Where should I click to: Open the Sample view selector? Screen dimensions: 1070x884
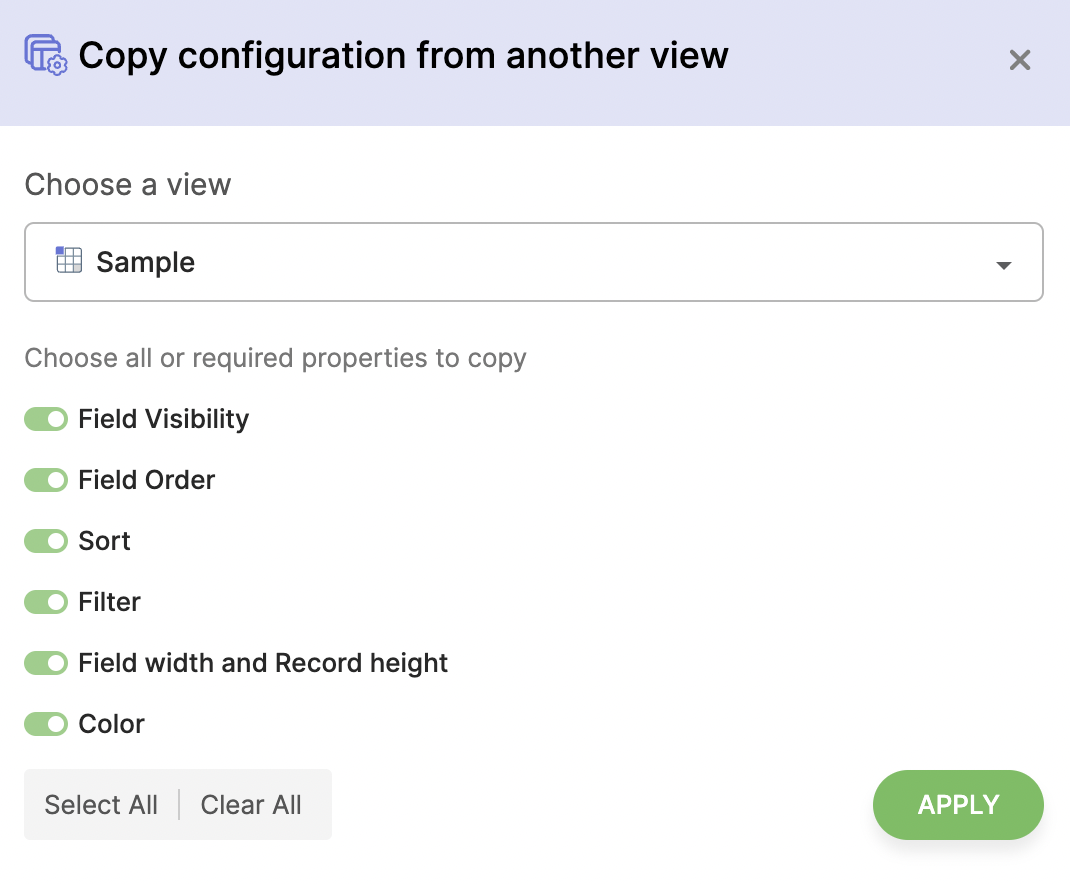click(533, 262)
